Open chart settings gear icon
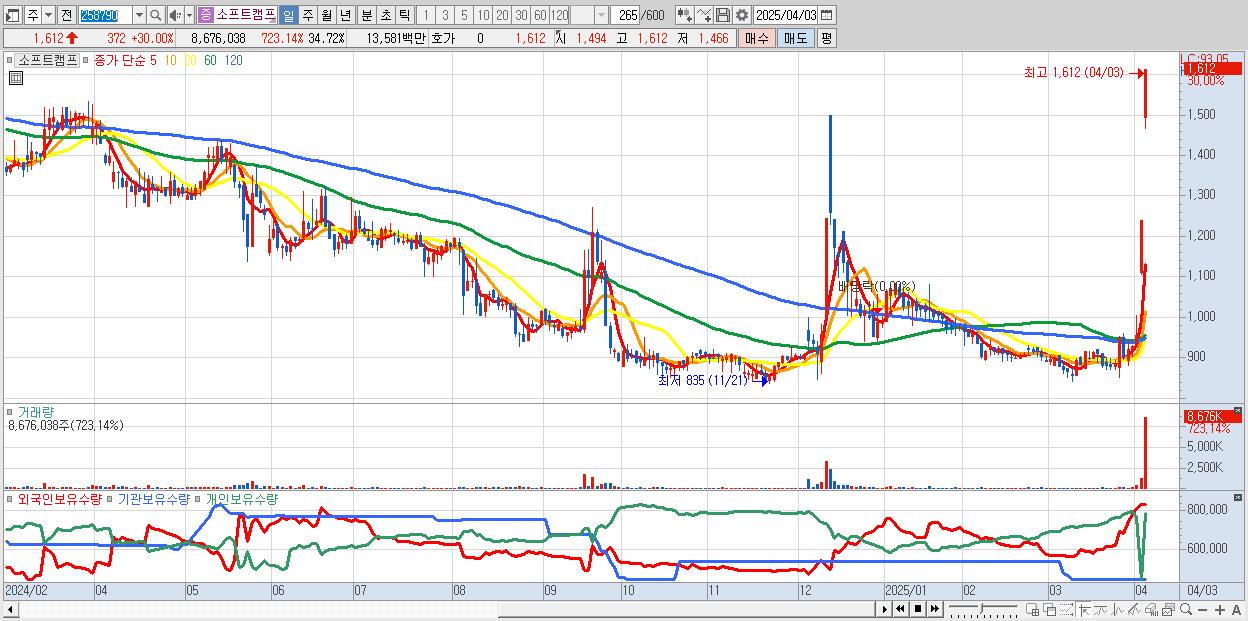The image size is (1248, 621). pos(742,15)
